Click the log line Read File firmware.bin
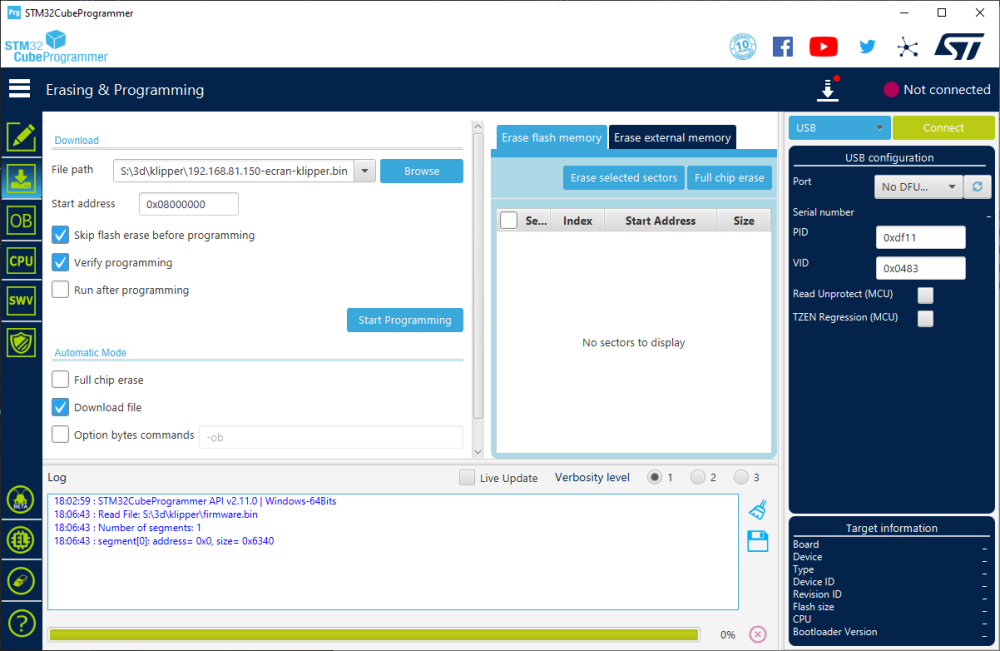The image size is (1000, 651). click(x=156, y=515)
